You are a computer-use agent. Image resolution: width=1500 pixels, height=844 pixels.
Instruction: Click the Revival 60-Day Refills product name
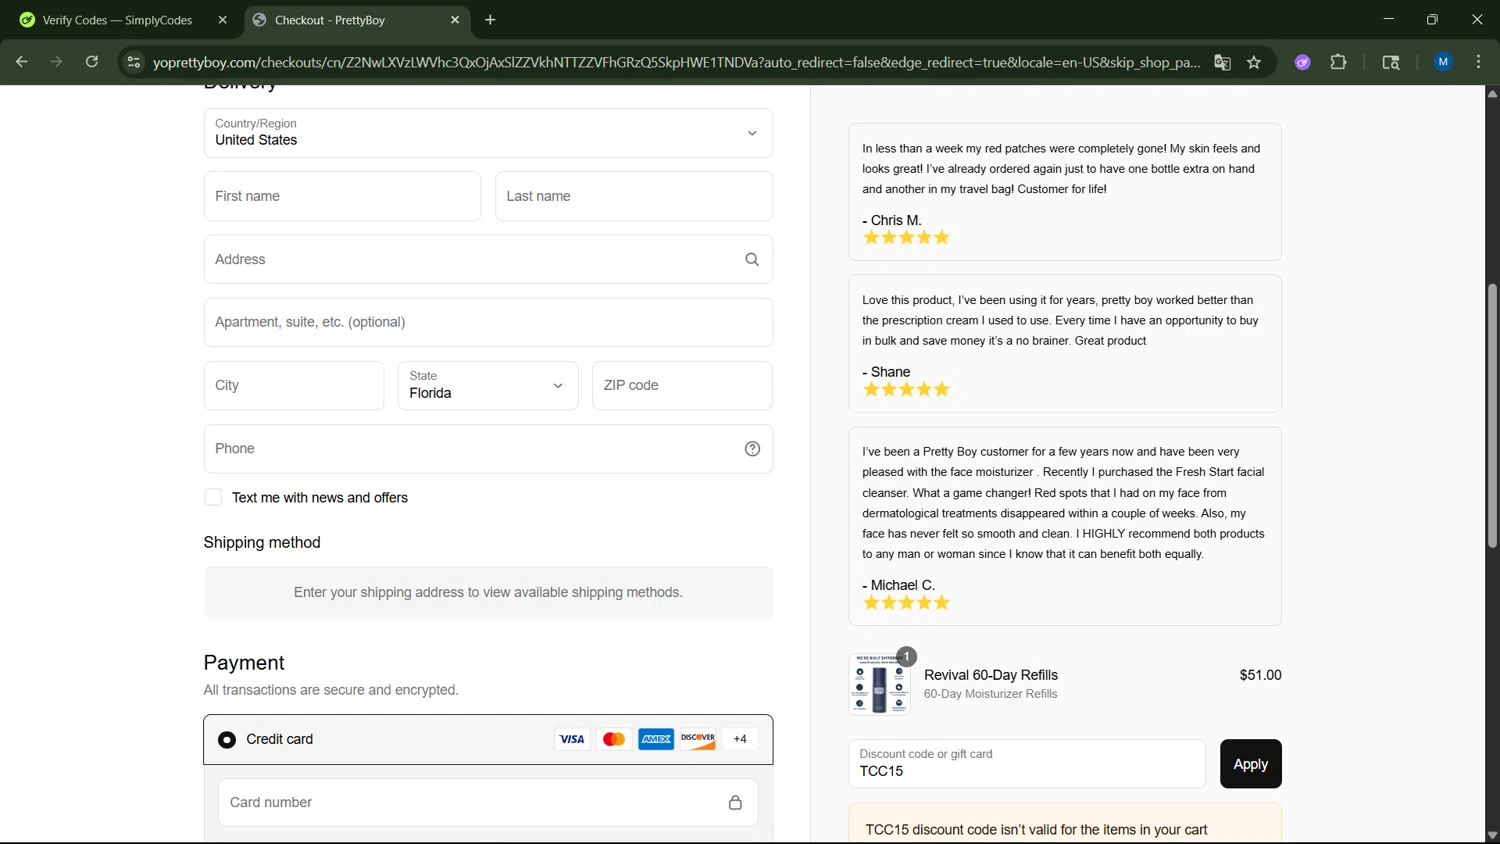991,675
